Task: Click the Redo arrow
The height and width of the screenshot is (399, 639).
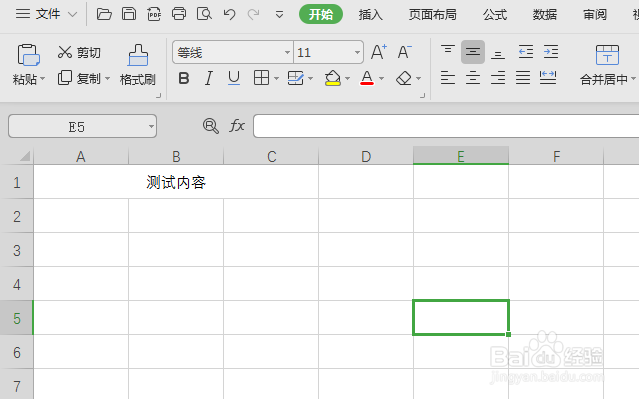Action: pos(253,14)
